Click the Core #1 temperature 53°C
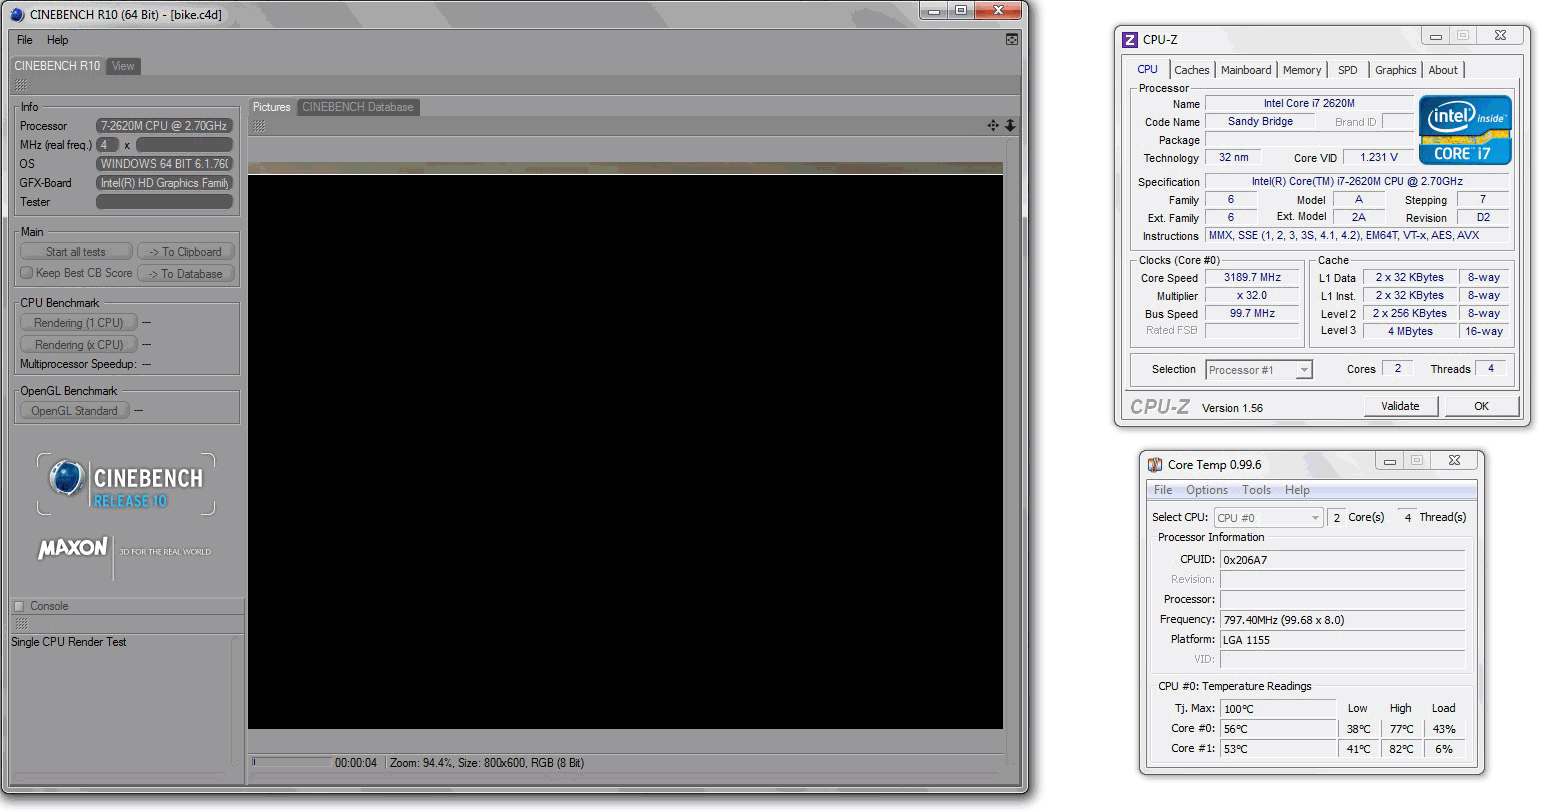1555x812 pixels. [1278, 749]
